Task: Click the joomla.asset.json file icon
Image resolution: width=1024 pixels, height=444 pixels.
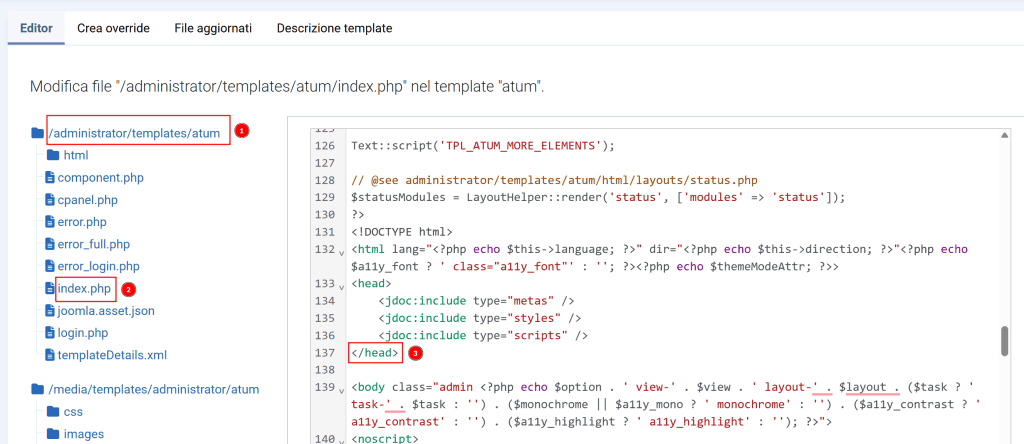Action: [50, 311]
